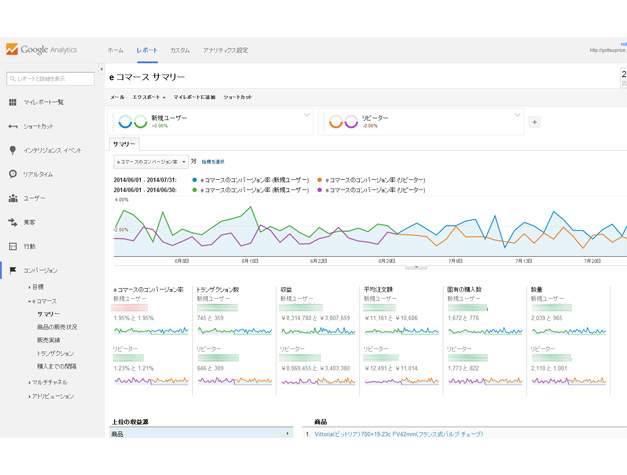Screen dimensions: 627x475
Task: Click the transactions new users sparkline
Action: pos(235,331)
